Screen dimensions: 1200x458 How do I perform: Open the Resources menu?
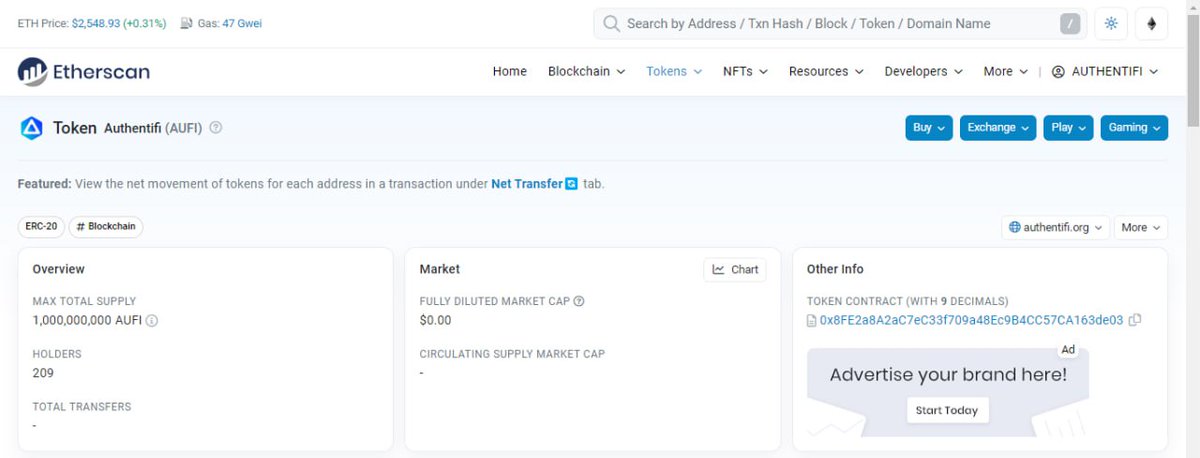[x=826, y=72]
